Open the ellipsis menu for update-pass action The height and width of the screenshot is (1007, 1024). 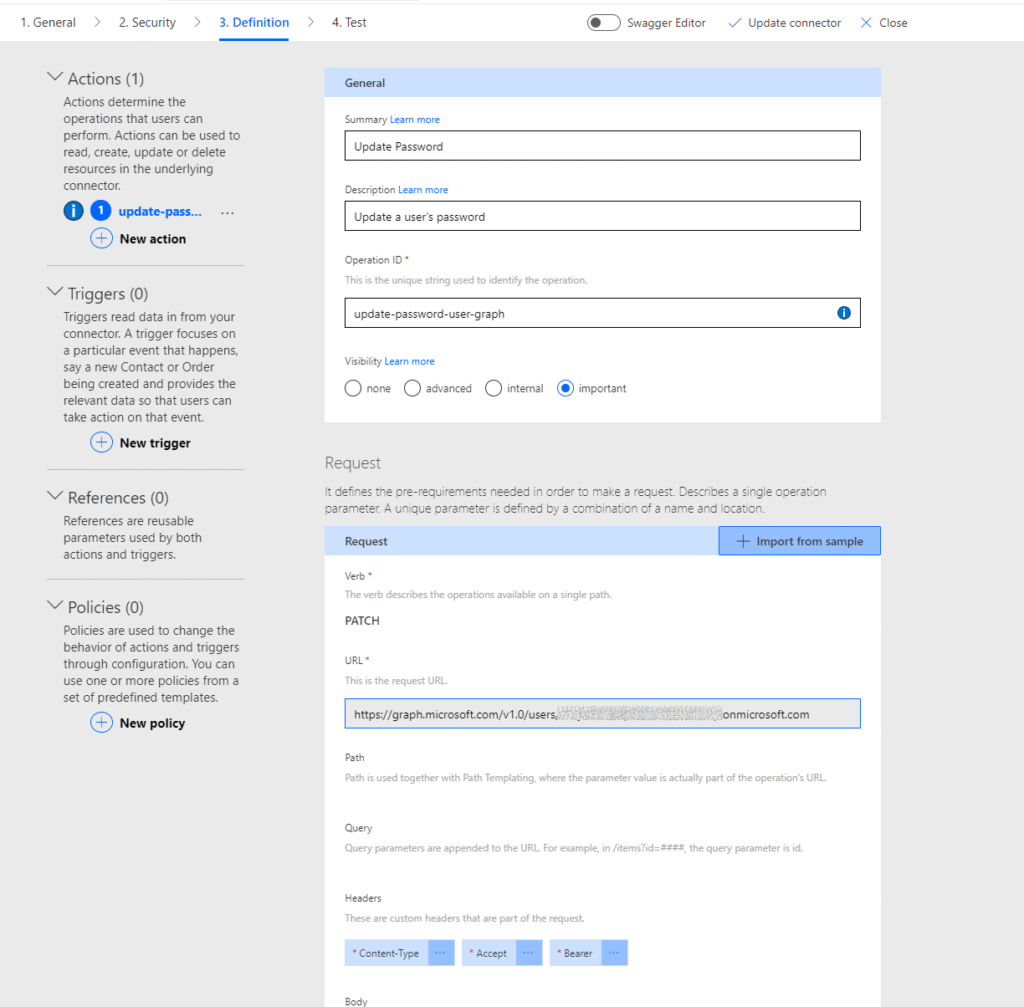click(227, 212)
